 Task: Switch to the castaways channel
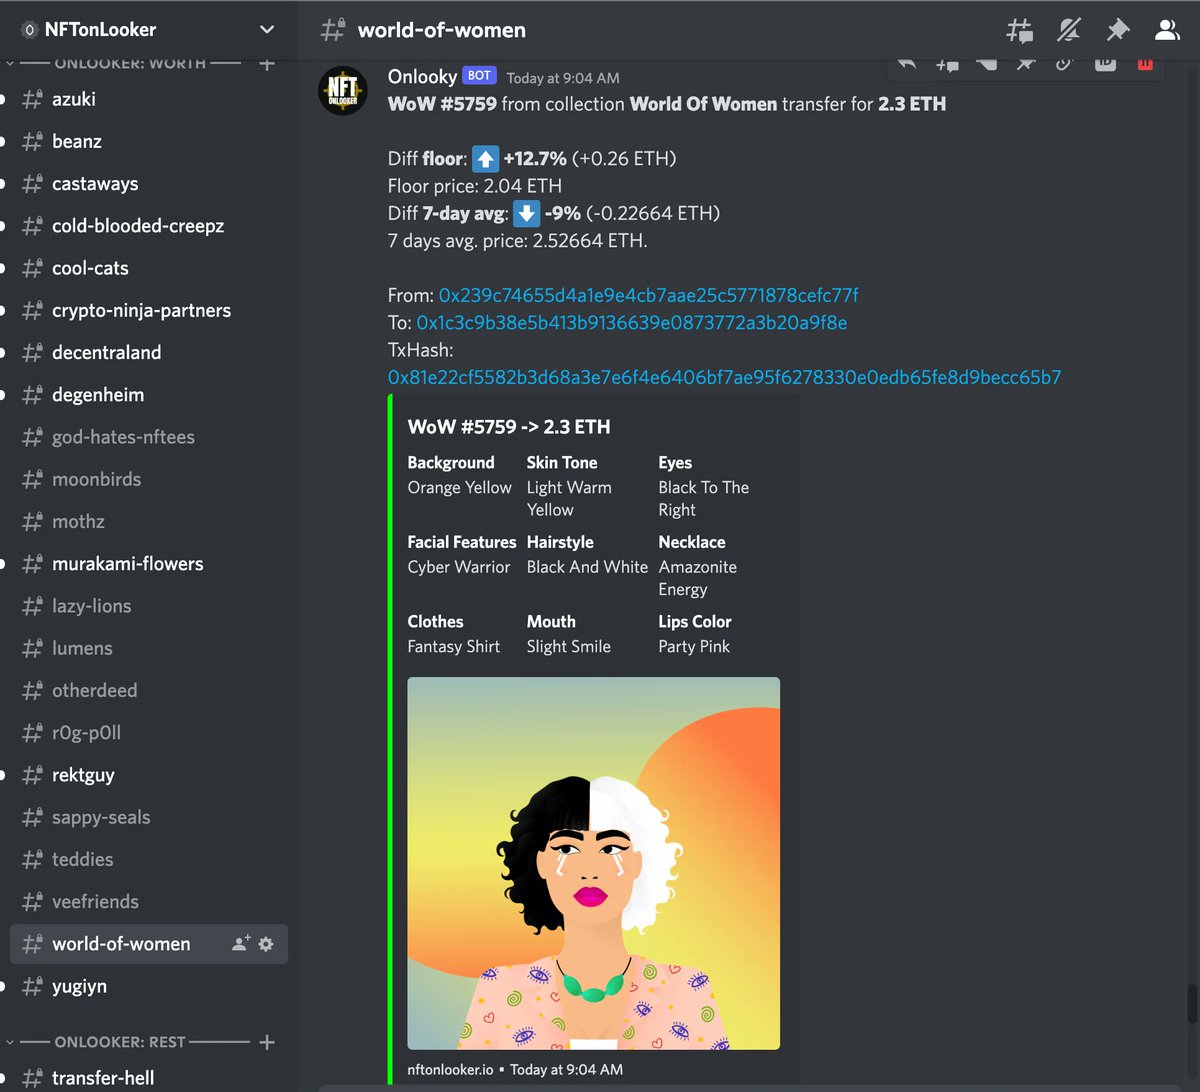[x=149, y=184]
